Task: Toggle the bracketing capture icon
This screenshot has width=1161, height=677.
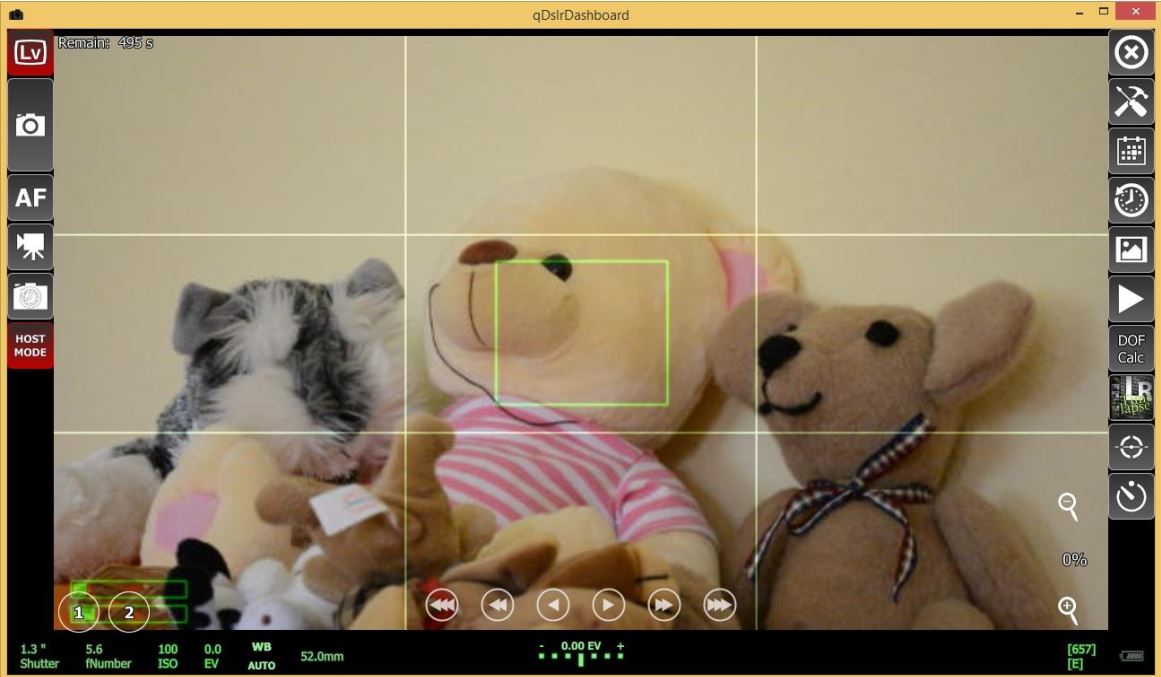Action: 30,295
